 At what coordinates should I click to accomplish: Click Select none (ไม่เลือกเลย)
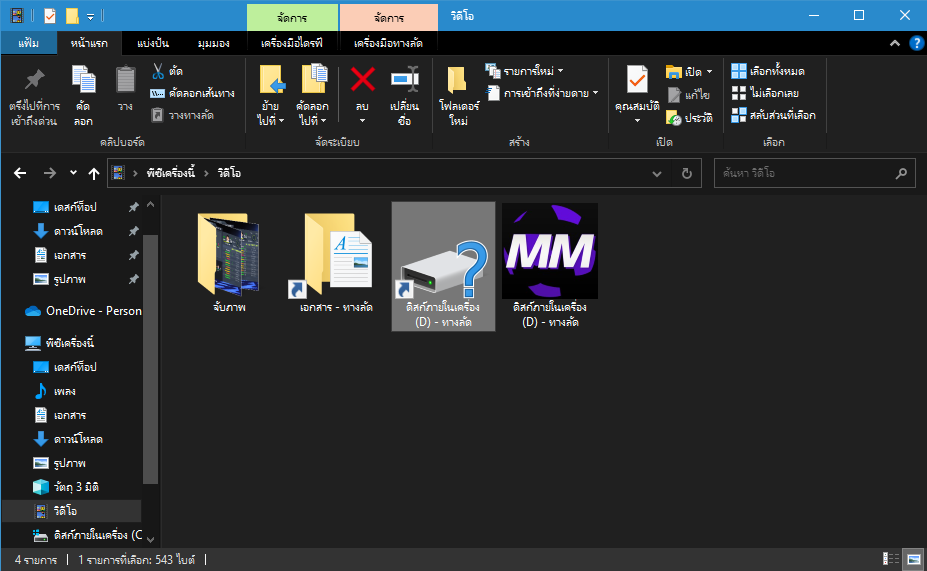(x=765, y=93)
